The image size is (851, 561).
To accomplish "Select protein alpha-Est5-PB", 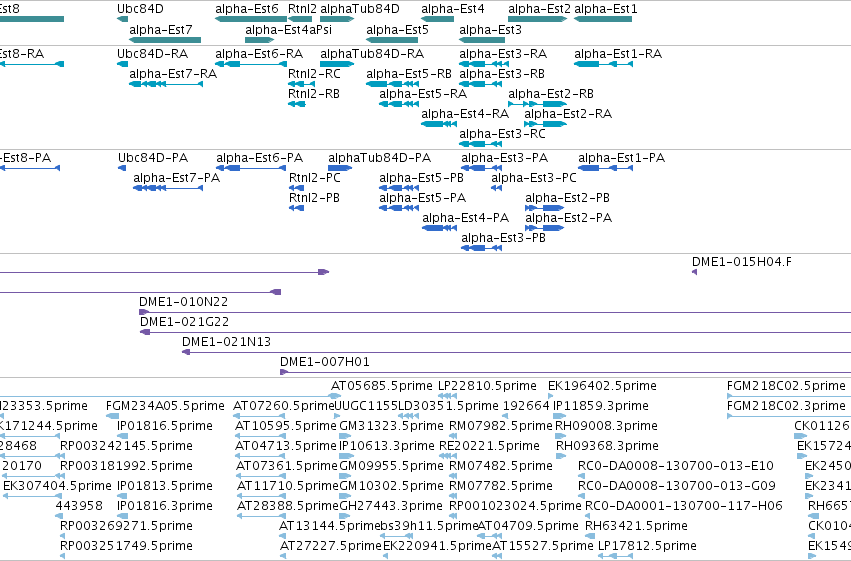I will [422, 178].
